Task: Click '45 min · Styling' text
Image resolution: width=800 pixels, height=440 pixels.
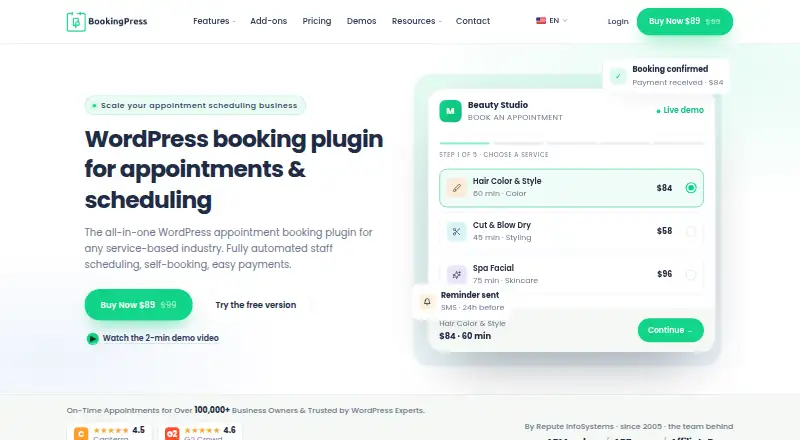Action: [x=502, y=237]
